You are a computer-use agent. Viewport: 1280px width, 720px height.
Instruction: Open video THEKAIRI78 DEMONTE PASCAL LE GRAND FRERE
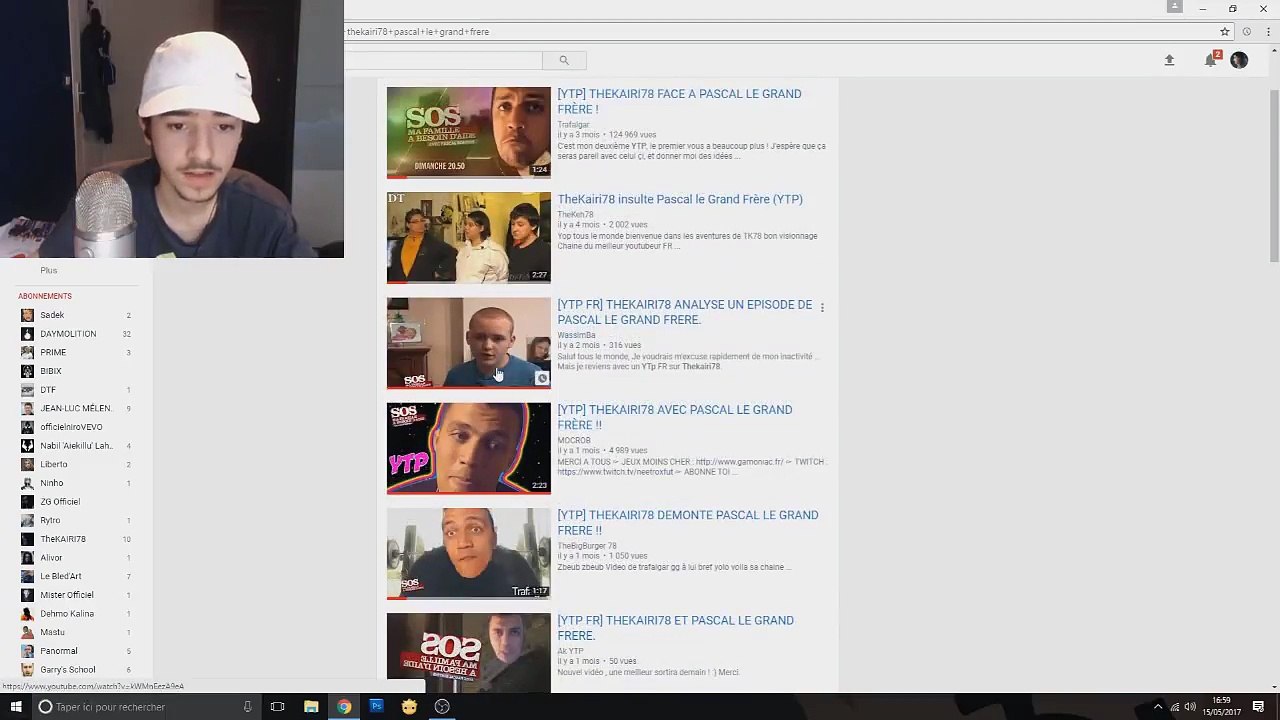coord(688,522)
